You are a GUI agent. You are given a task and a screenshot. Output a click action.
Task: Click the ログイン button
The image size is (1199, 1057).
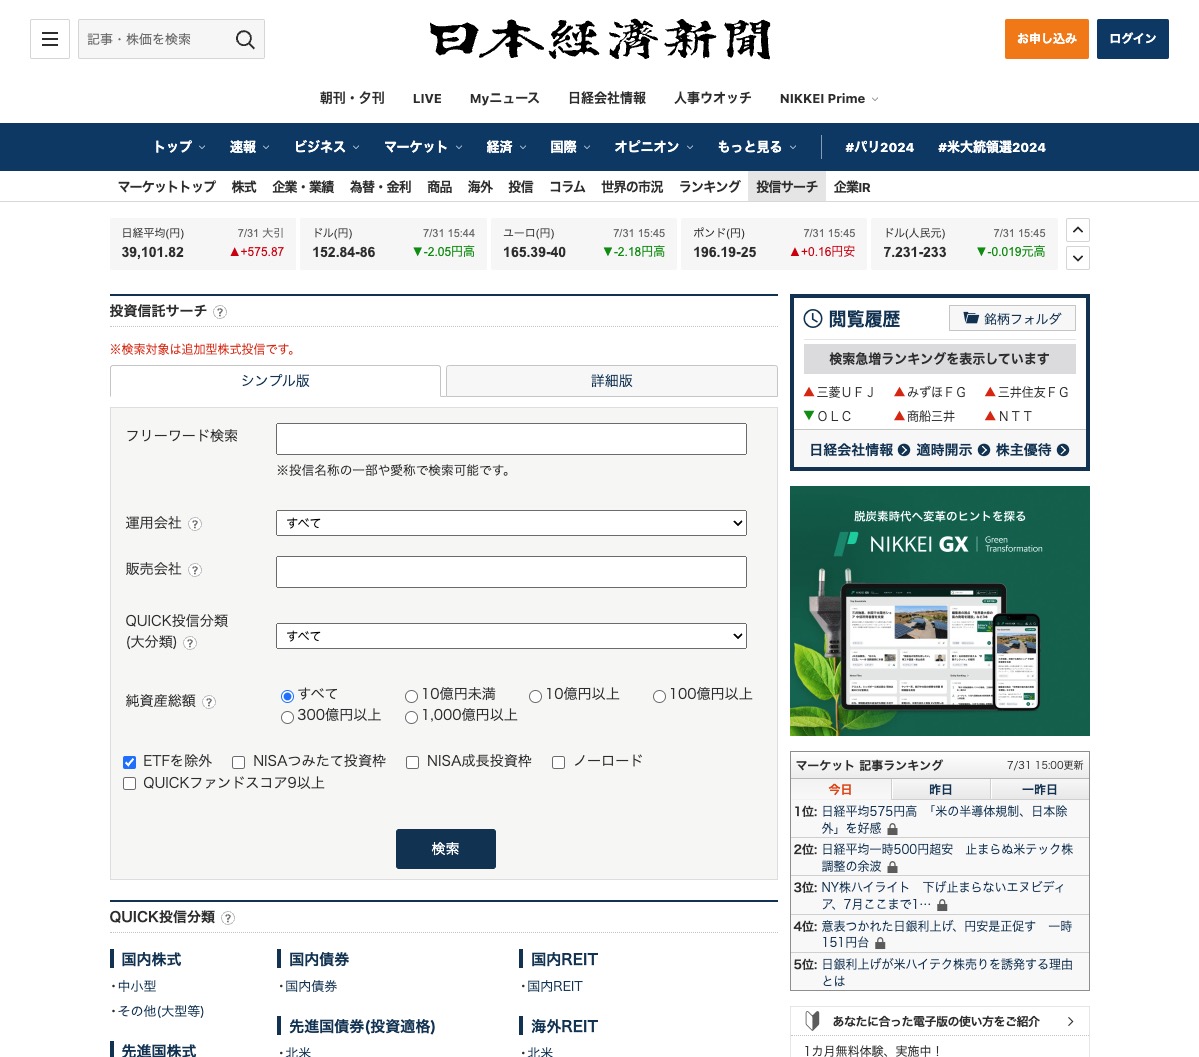1132,39
